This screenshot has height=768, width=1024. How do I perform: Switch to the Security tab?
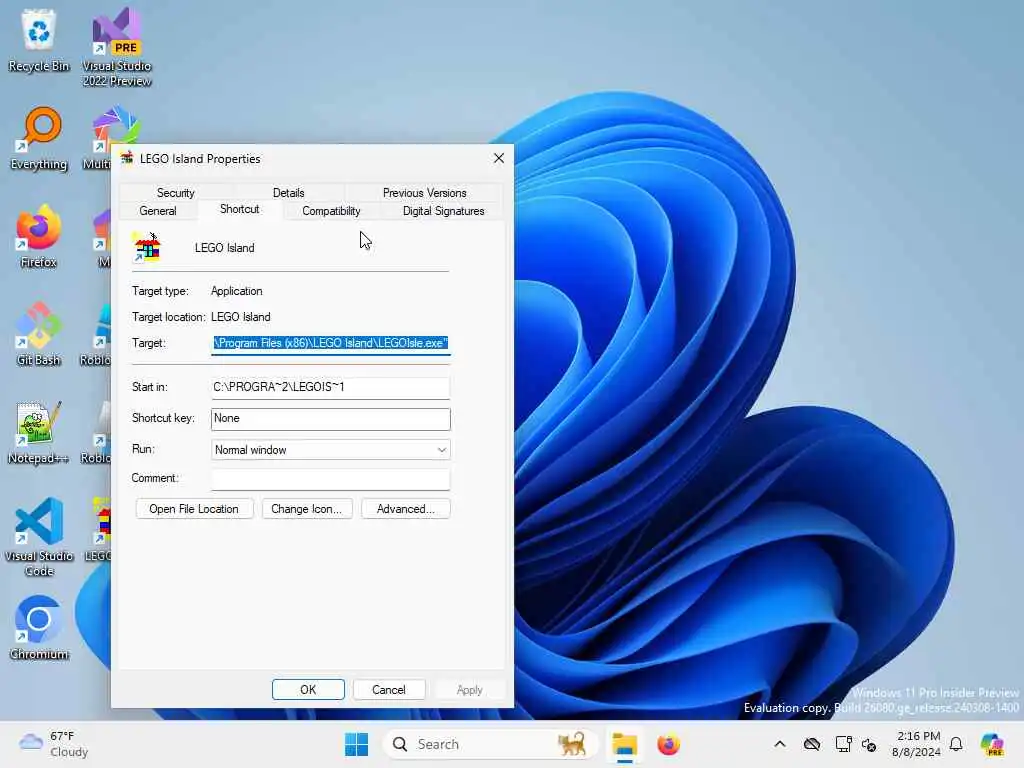(176, 193)
